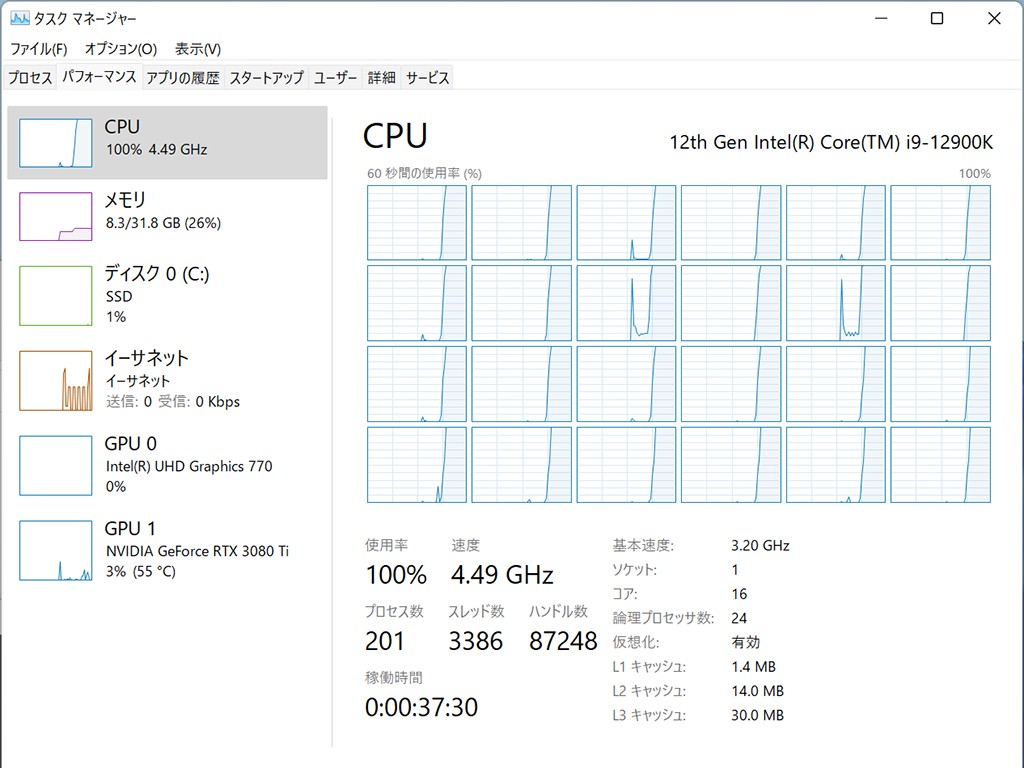Open the ファイル(F) menu

[38, 49]
